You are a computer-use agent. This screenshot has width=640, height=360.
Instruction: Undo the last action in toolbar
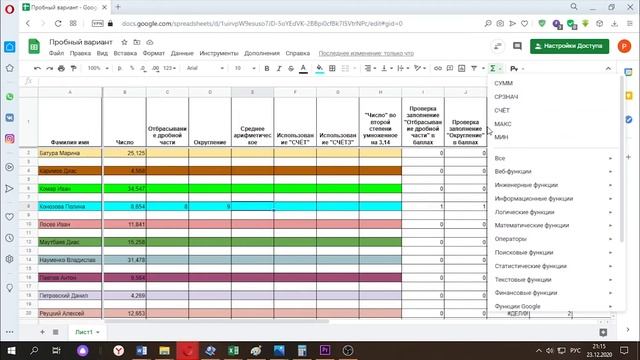(37, 68)
